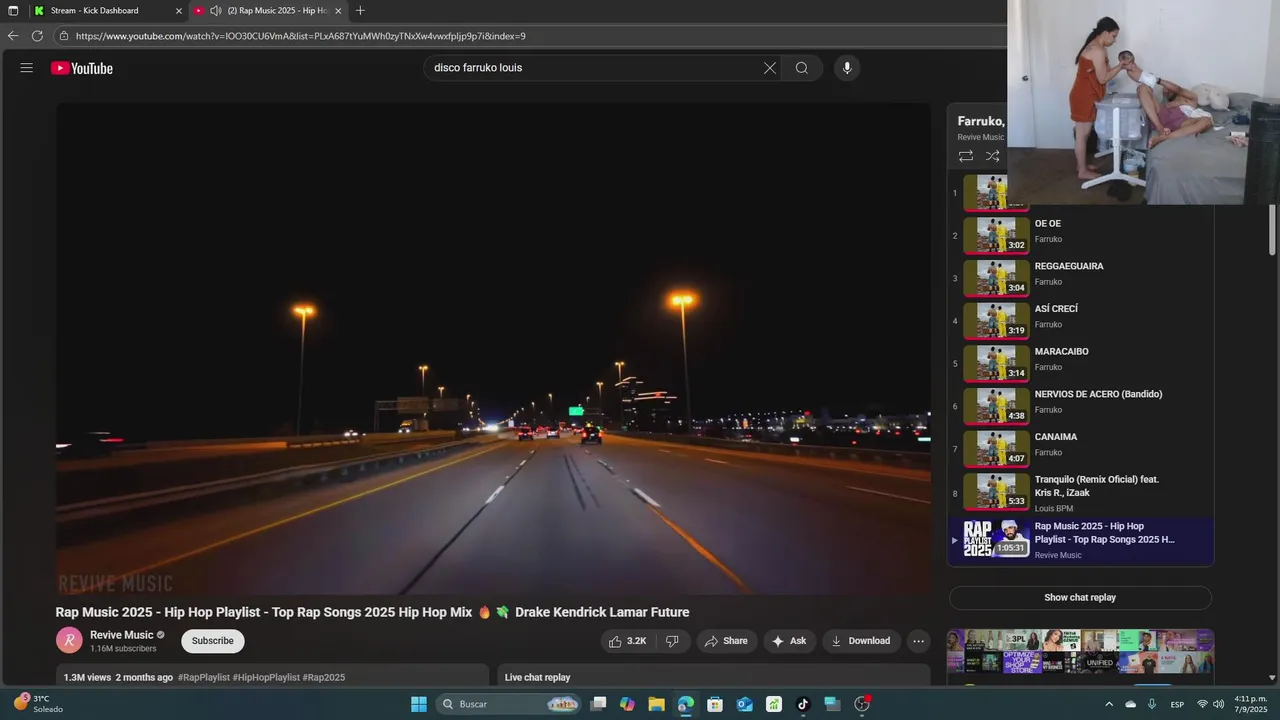Like the video (3.2K)

[x=627, y=641]
